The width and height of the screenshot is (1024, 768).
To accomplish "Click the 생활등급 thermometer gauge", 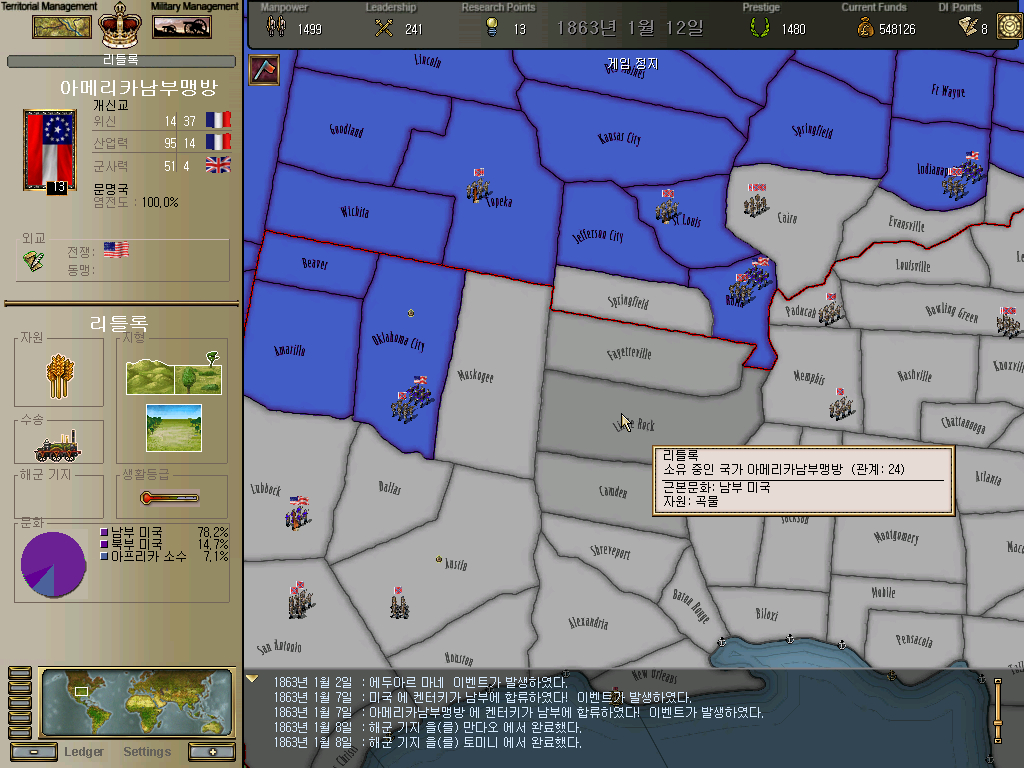I will point(169,498).
